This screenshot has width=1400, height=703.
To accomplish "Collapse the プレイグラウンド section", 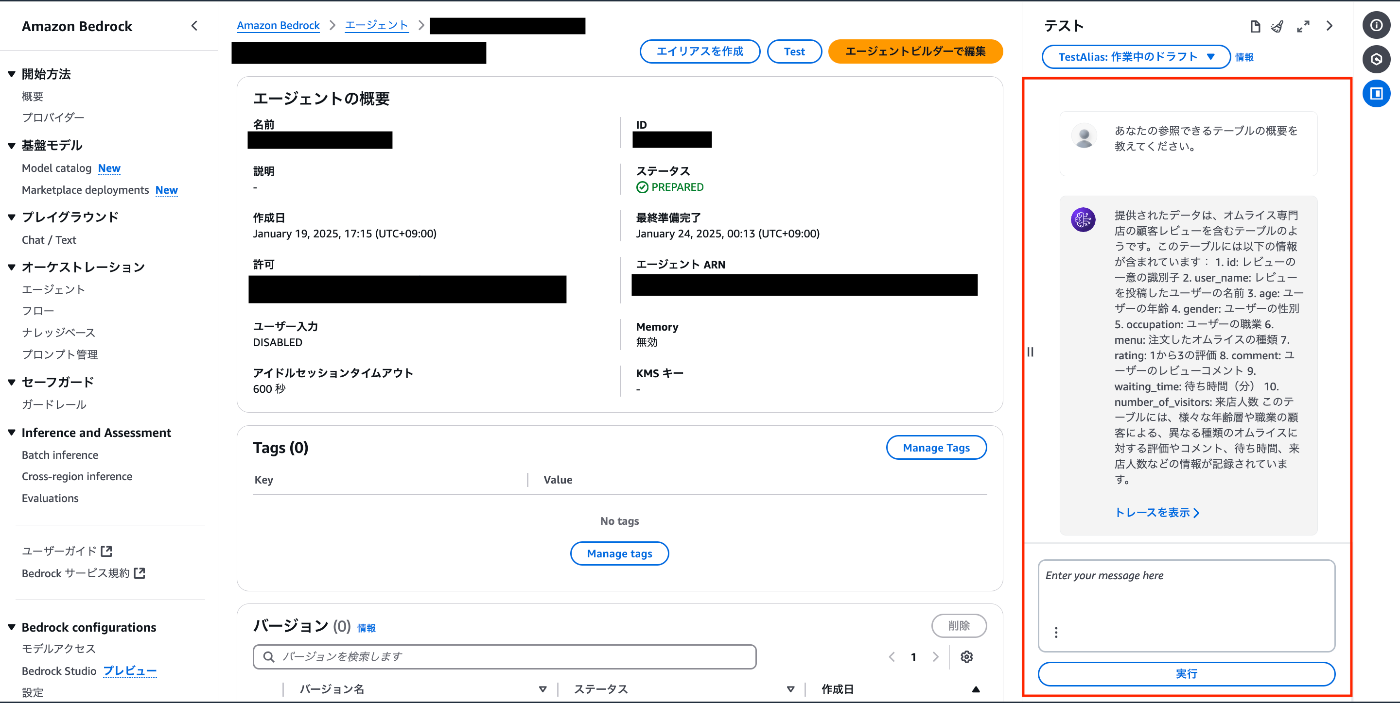I will pyautogui.click(x=11, y=217).
